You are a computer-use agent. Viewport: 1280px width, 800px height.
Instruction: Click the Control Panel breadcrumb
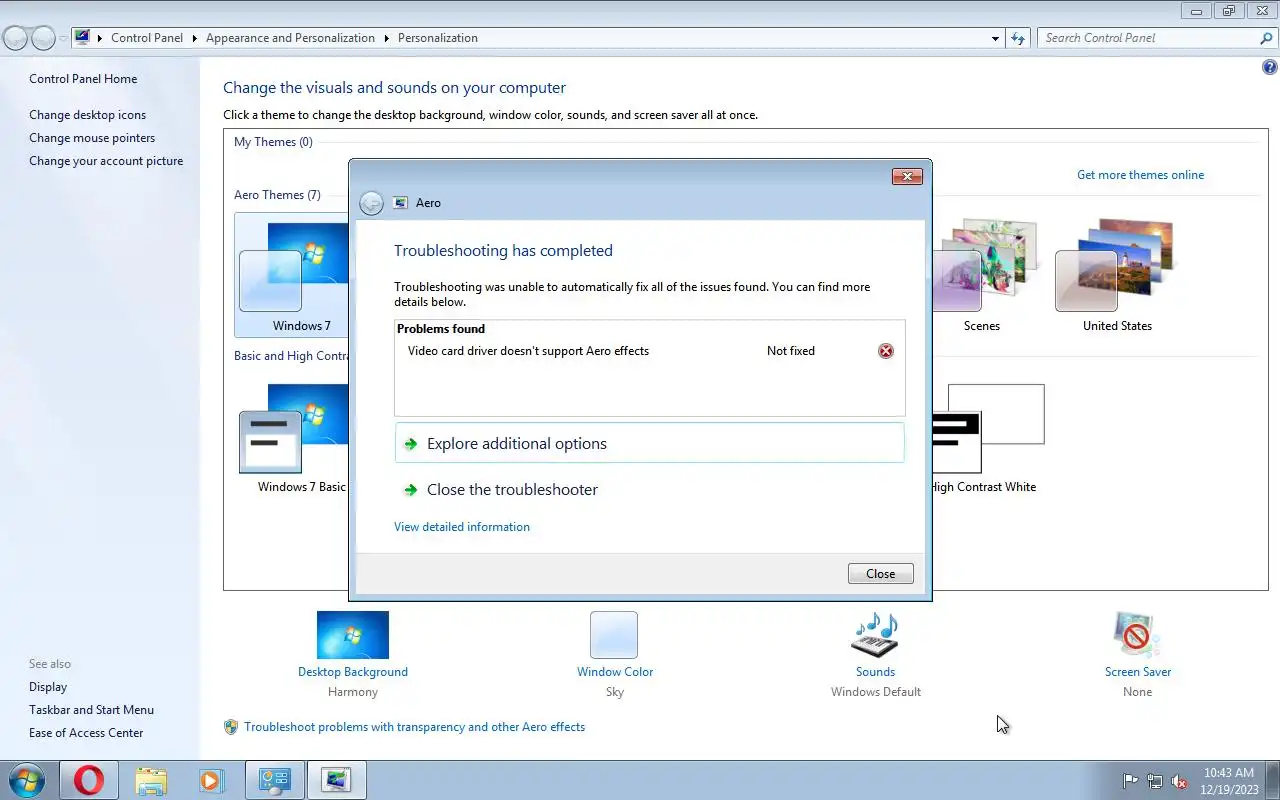pos(147,38)
